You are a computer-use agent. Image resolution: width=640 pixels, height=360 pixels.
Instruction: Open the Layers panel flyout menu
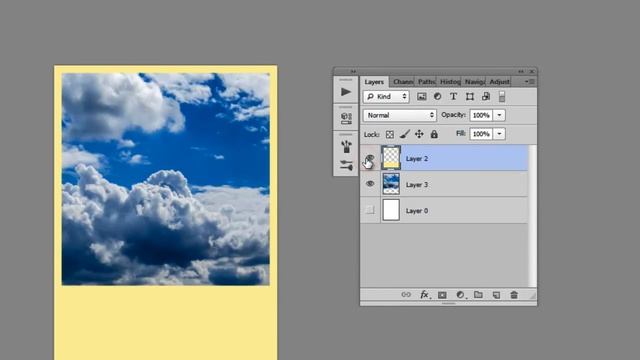(529, 82)
